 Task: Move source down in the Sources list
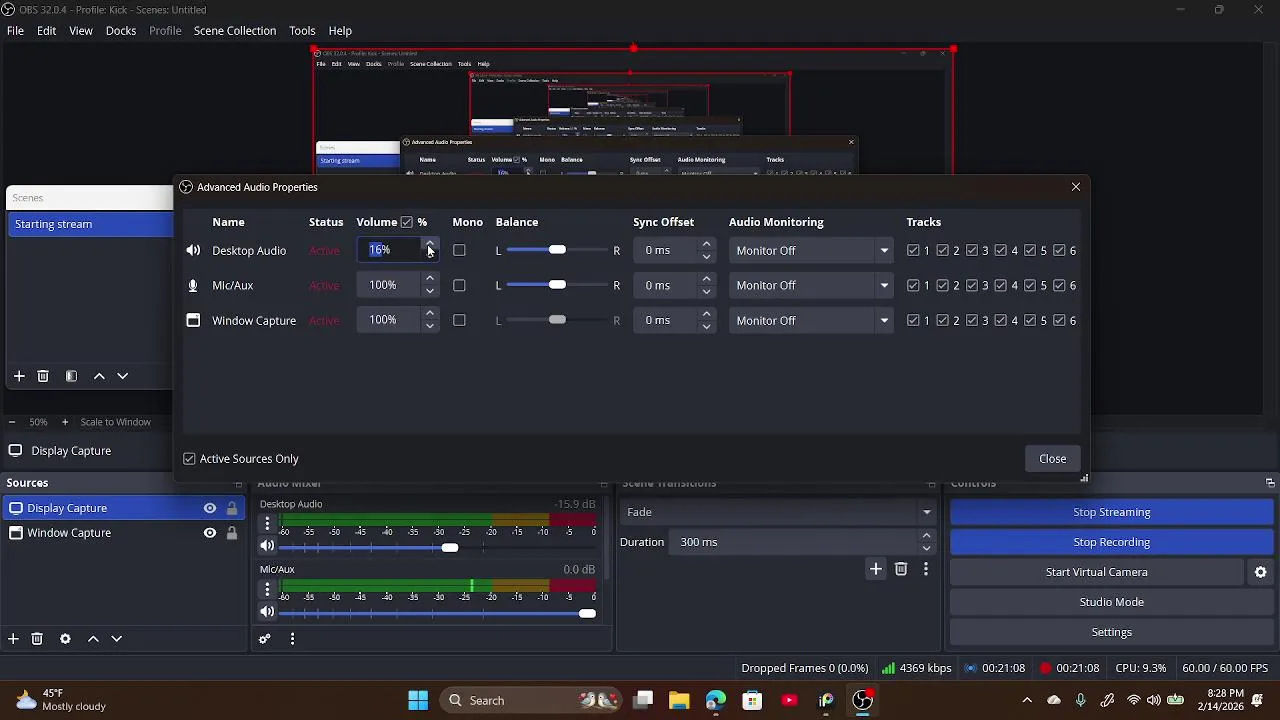117,639
